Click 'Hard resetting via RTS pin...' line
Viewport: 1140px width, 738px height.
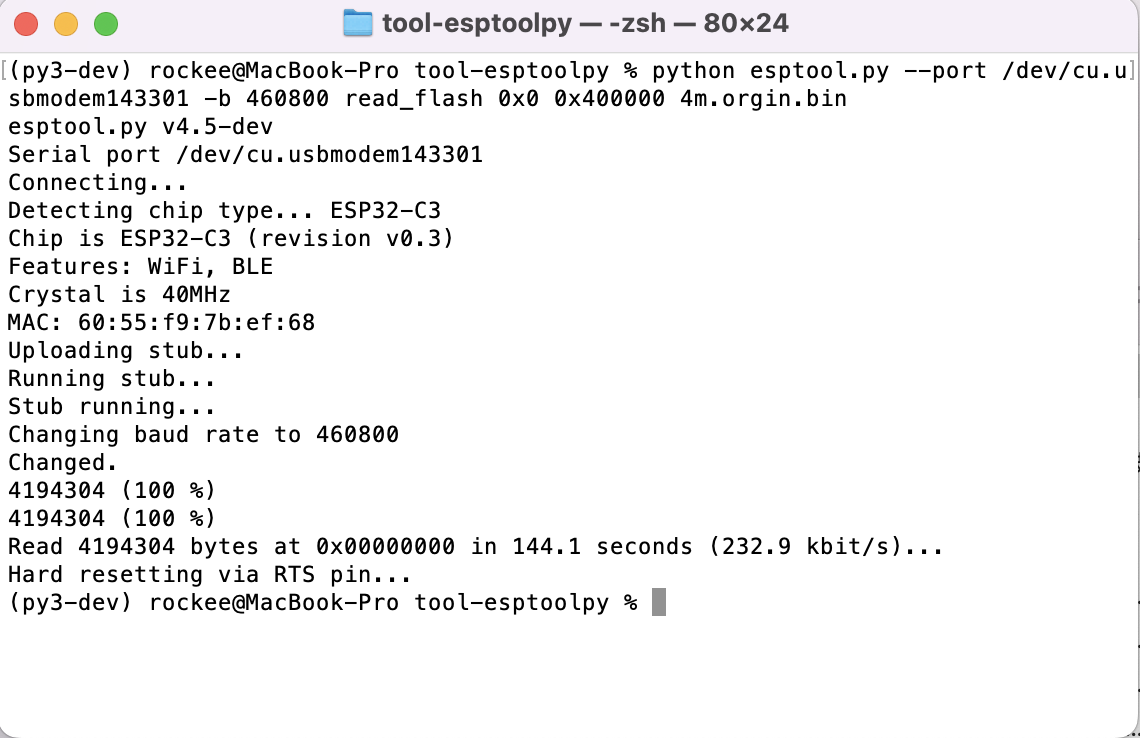209,574
